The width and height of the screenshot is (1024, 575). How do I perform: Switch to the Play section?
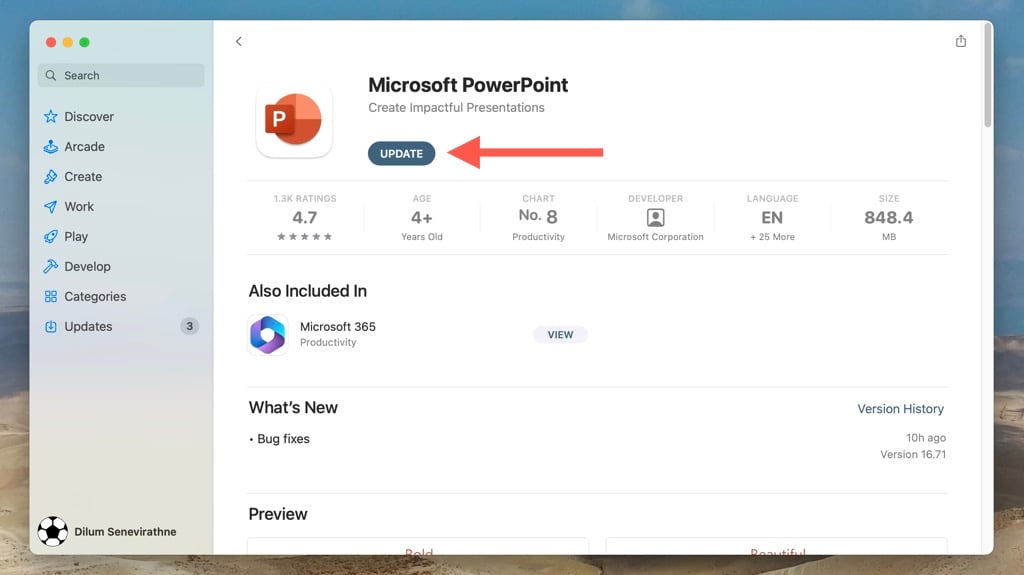[76, 237]
